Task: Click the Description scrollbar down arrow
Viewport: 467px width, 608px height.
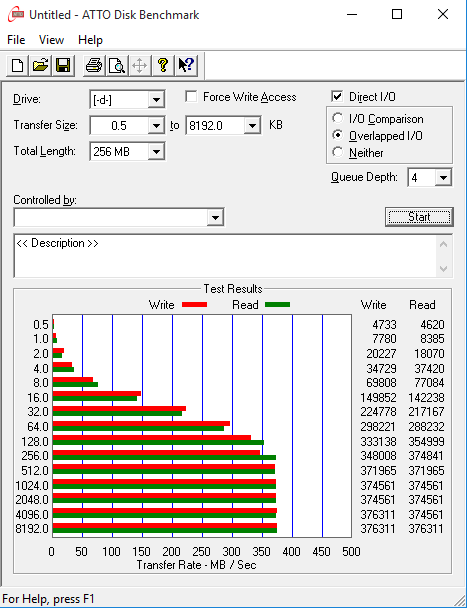Action: coord(444,268)
